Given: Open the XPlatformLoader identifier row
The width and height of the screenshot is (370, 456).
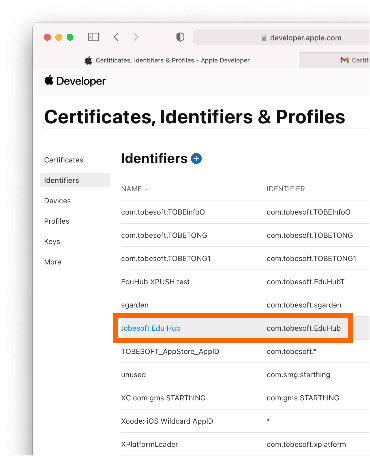Looking at the screenshot, I should [x=245, y=444].
